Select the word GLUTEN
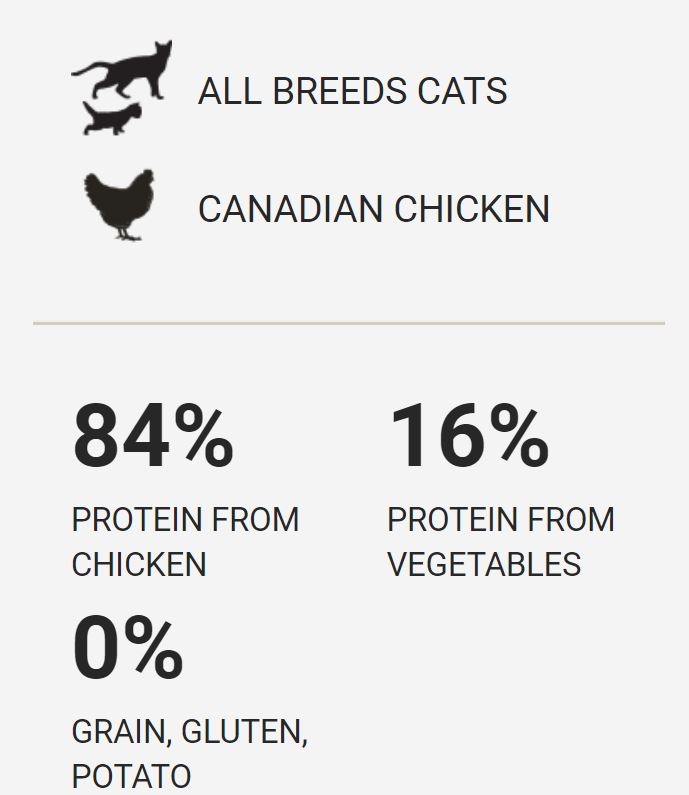Viewport: 689px width, 795px height. pos(244,732)
